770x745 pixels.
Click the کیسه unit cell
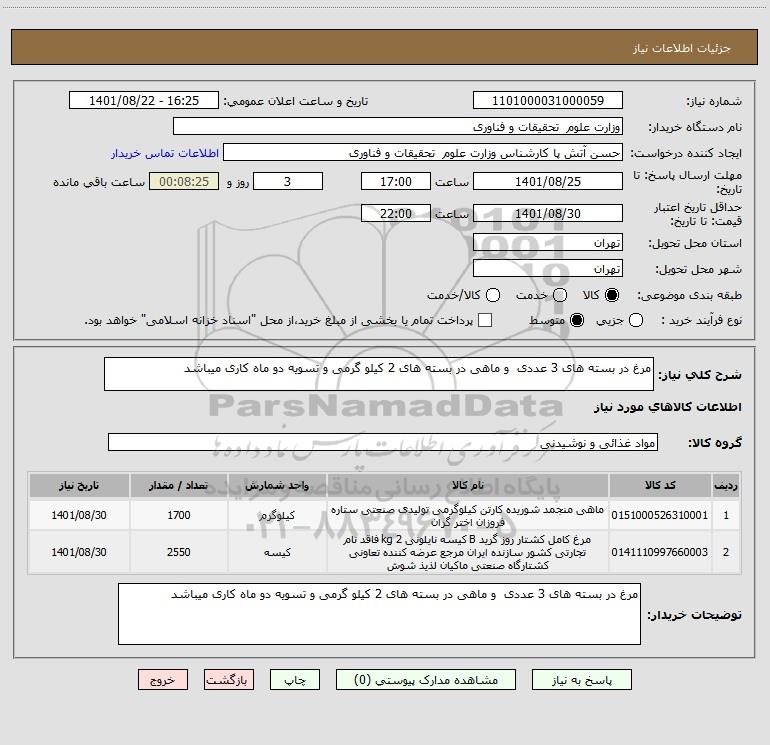pyautogui.click(x=277, y=552)
